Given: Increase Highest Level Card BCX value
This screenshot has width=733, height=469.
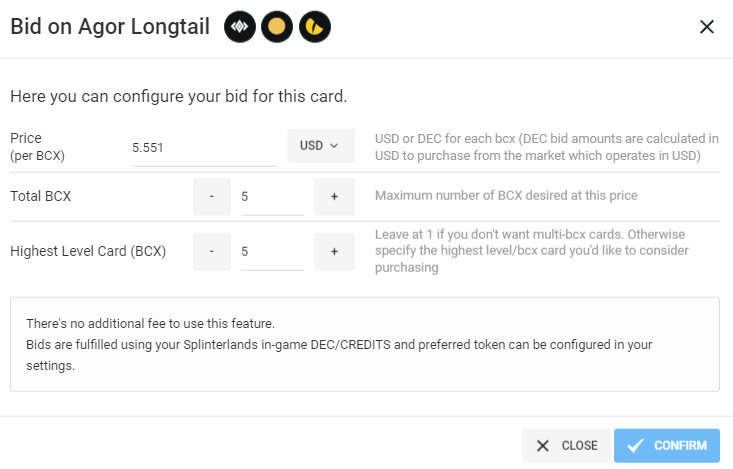Looking at the screenshot, I should pos(334,252).
